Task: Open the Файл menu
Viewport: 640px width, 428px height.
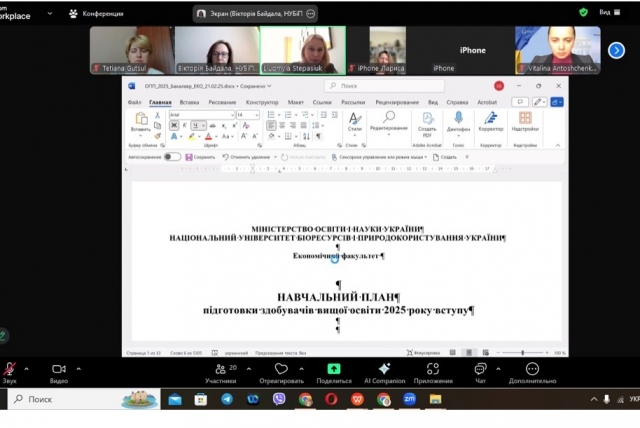Action: coord(134,102)
